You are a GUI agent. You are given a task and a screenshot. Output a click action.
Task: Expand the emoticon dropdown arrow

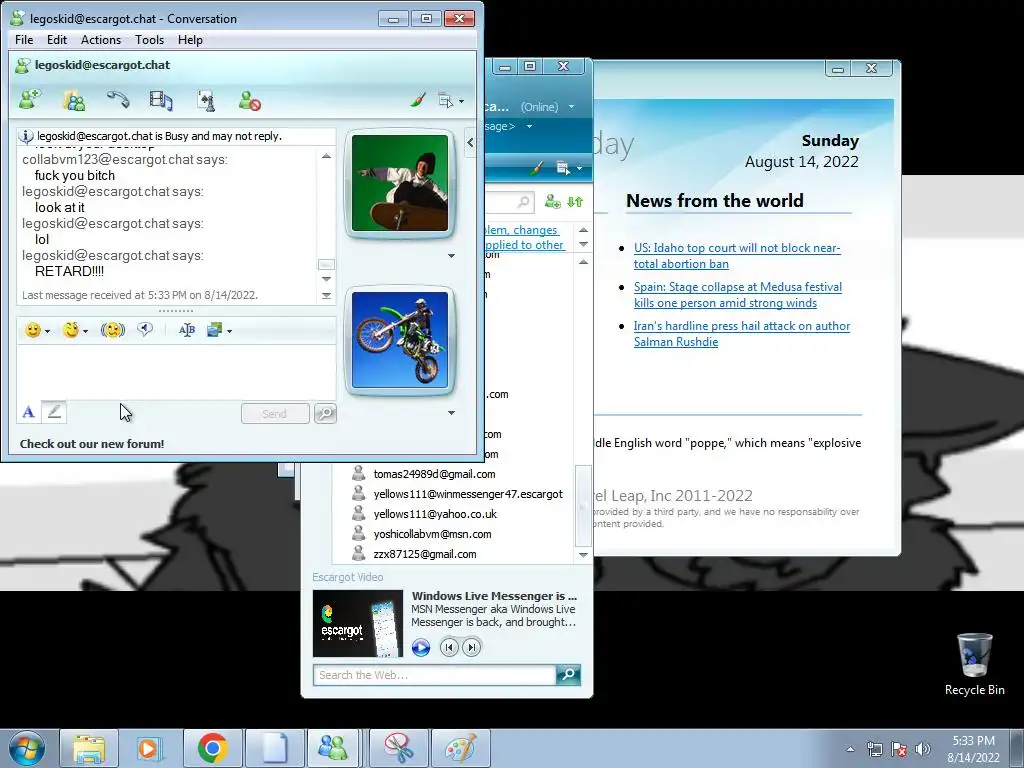[47, 332]
